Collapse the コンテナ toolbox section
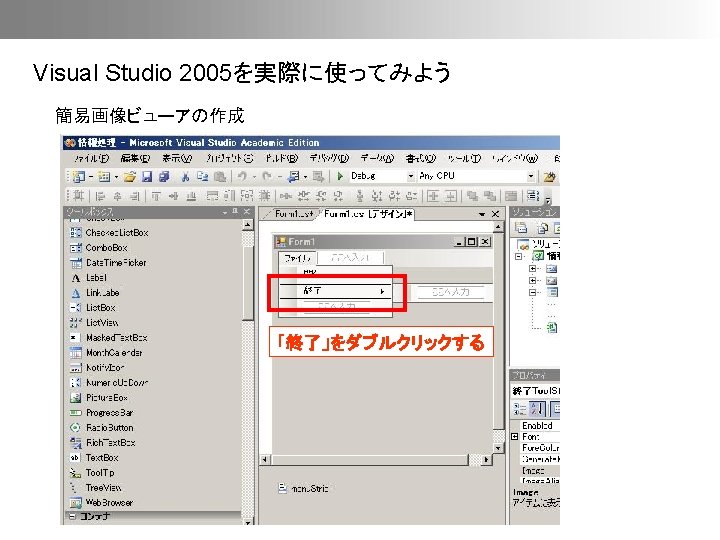 point(72,517)
